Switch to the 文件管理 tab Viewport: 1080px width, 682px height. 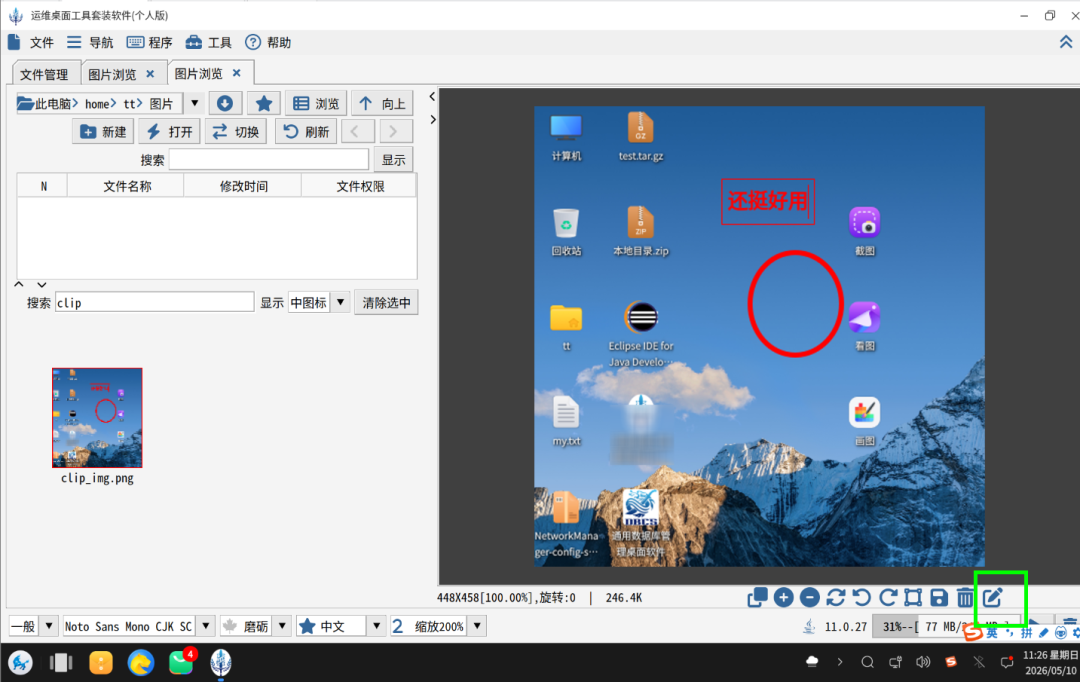[x=44, y=74]
